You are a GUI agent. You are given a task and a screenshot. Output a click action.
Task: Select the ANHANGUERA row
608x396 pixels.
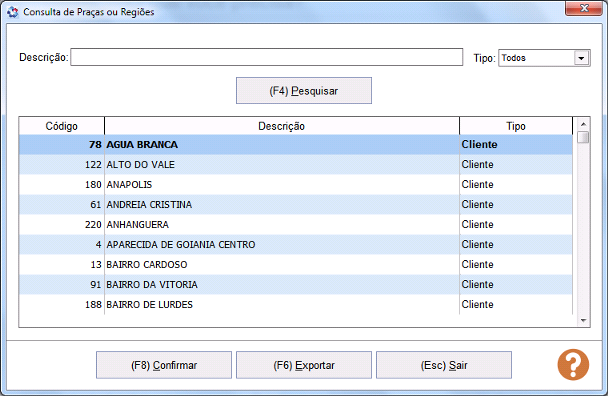pos(296,225)
